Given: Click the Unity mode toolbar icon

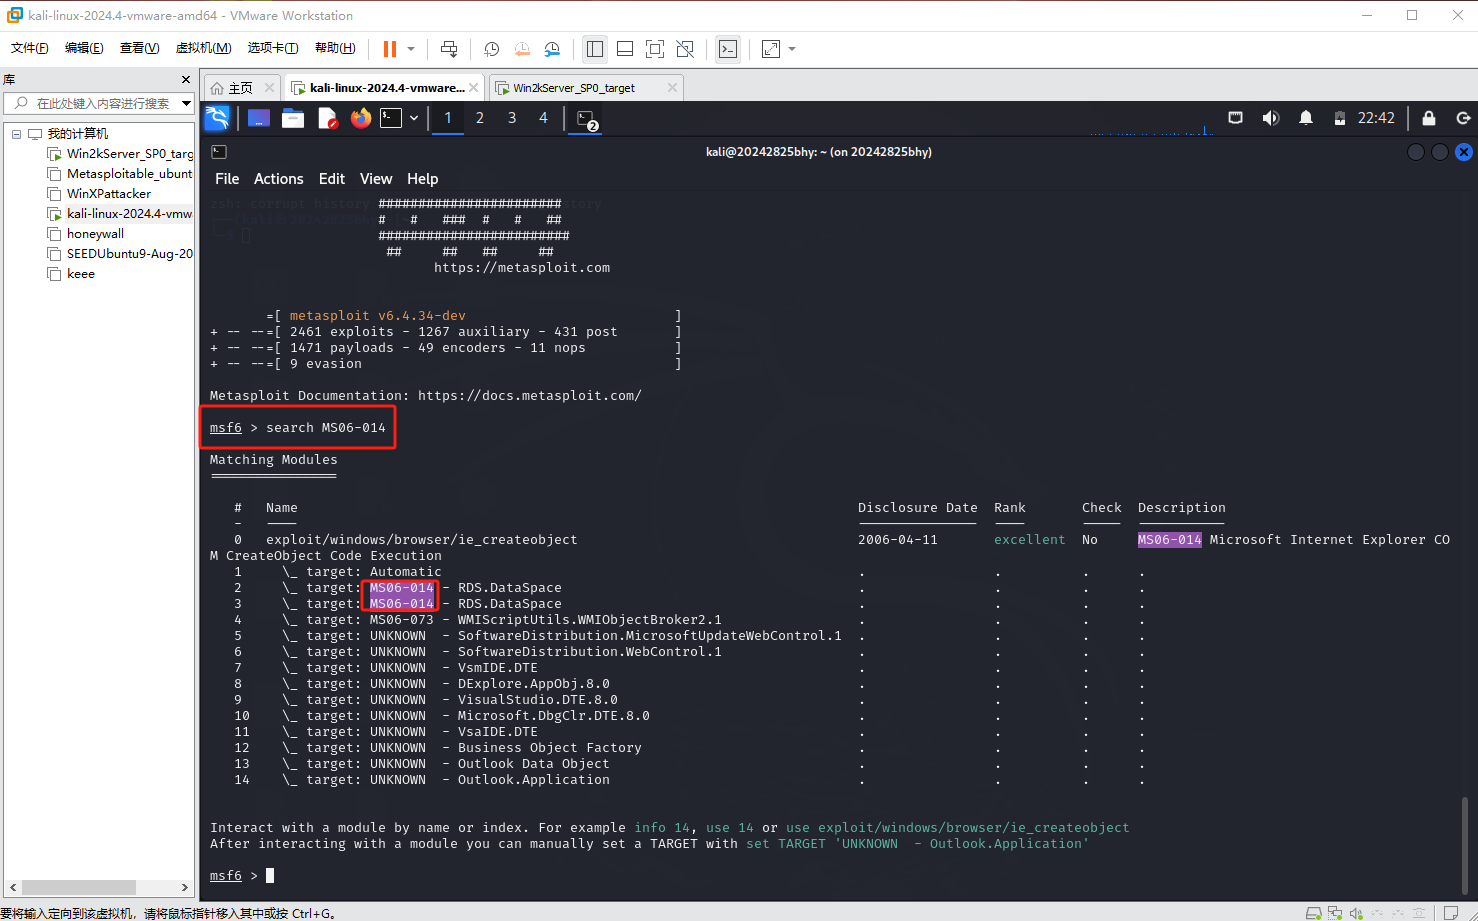Looking at the screenshot, I should pos(685,49).
